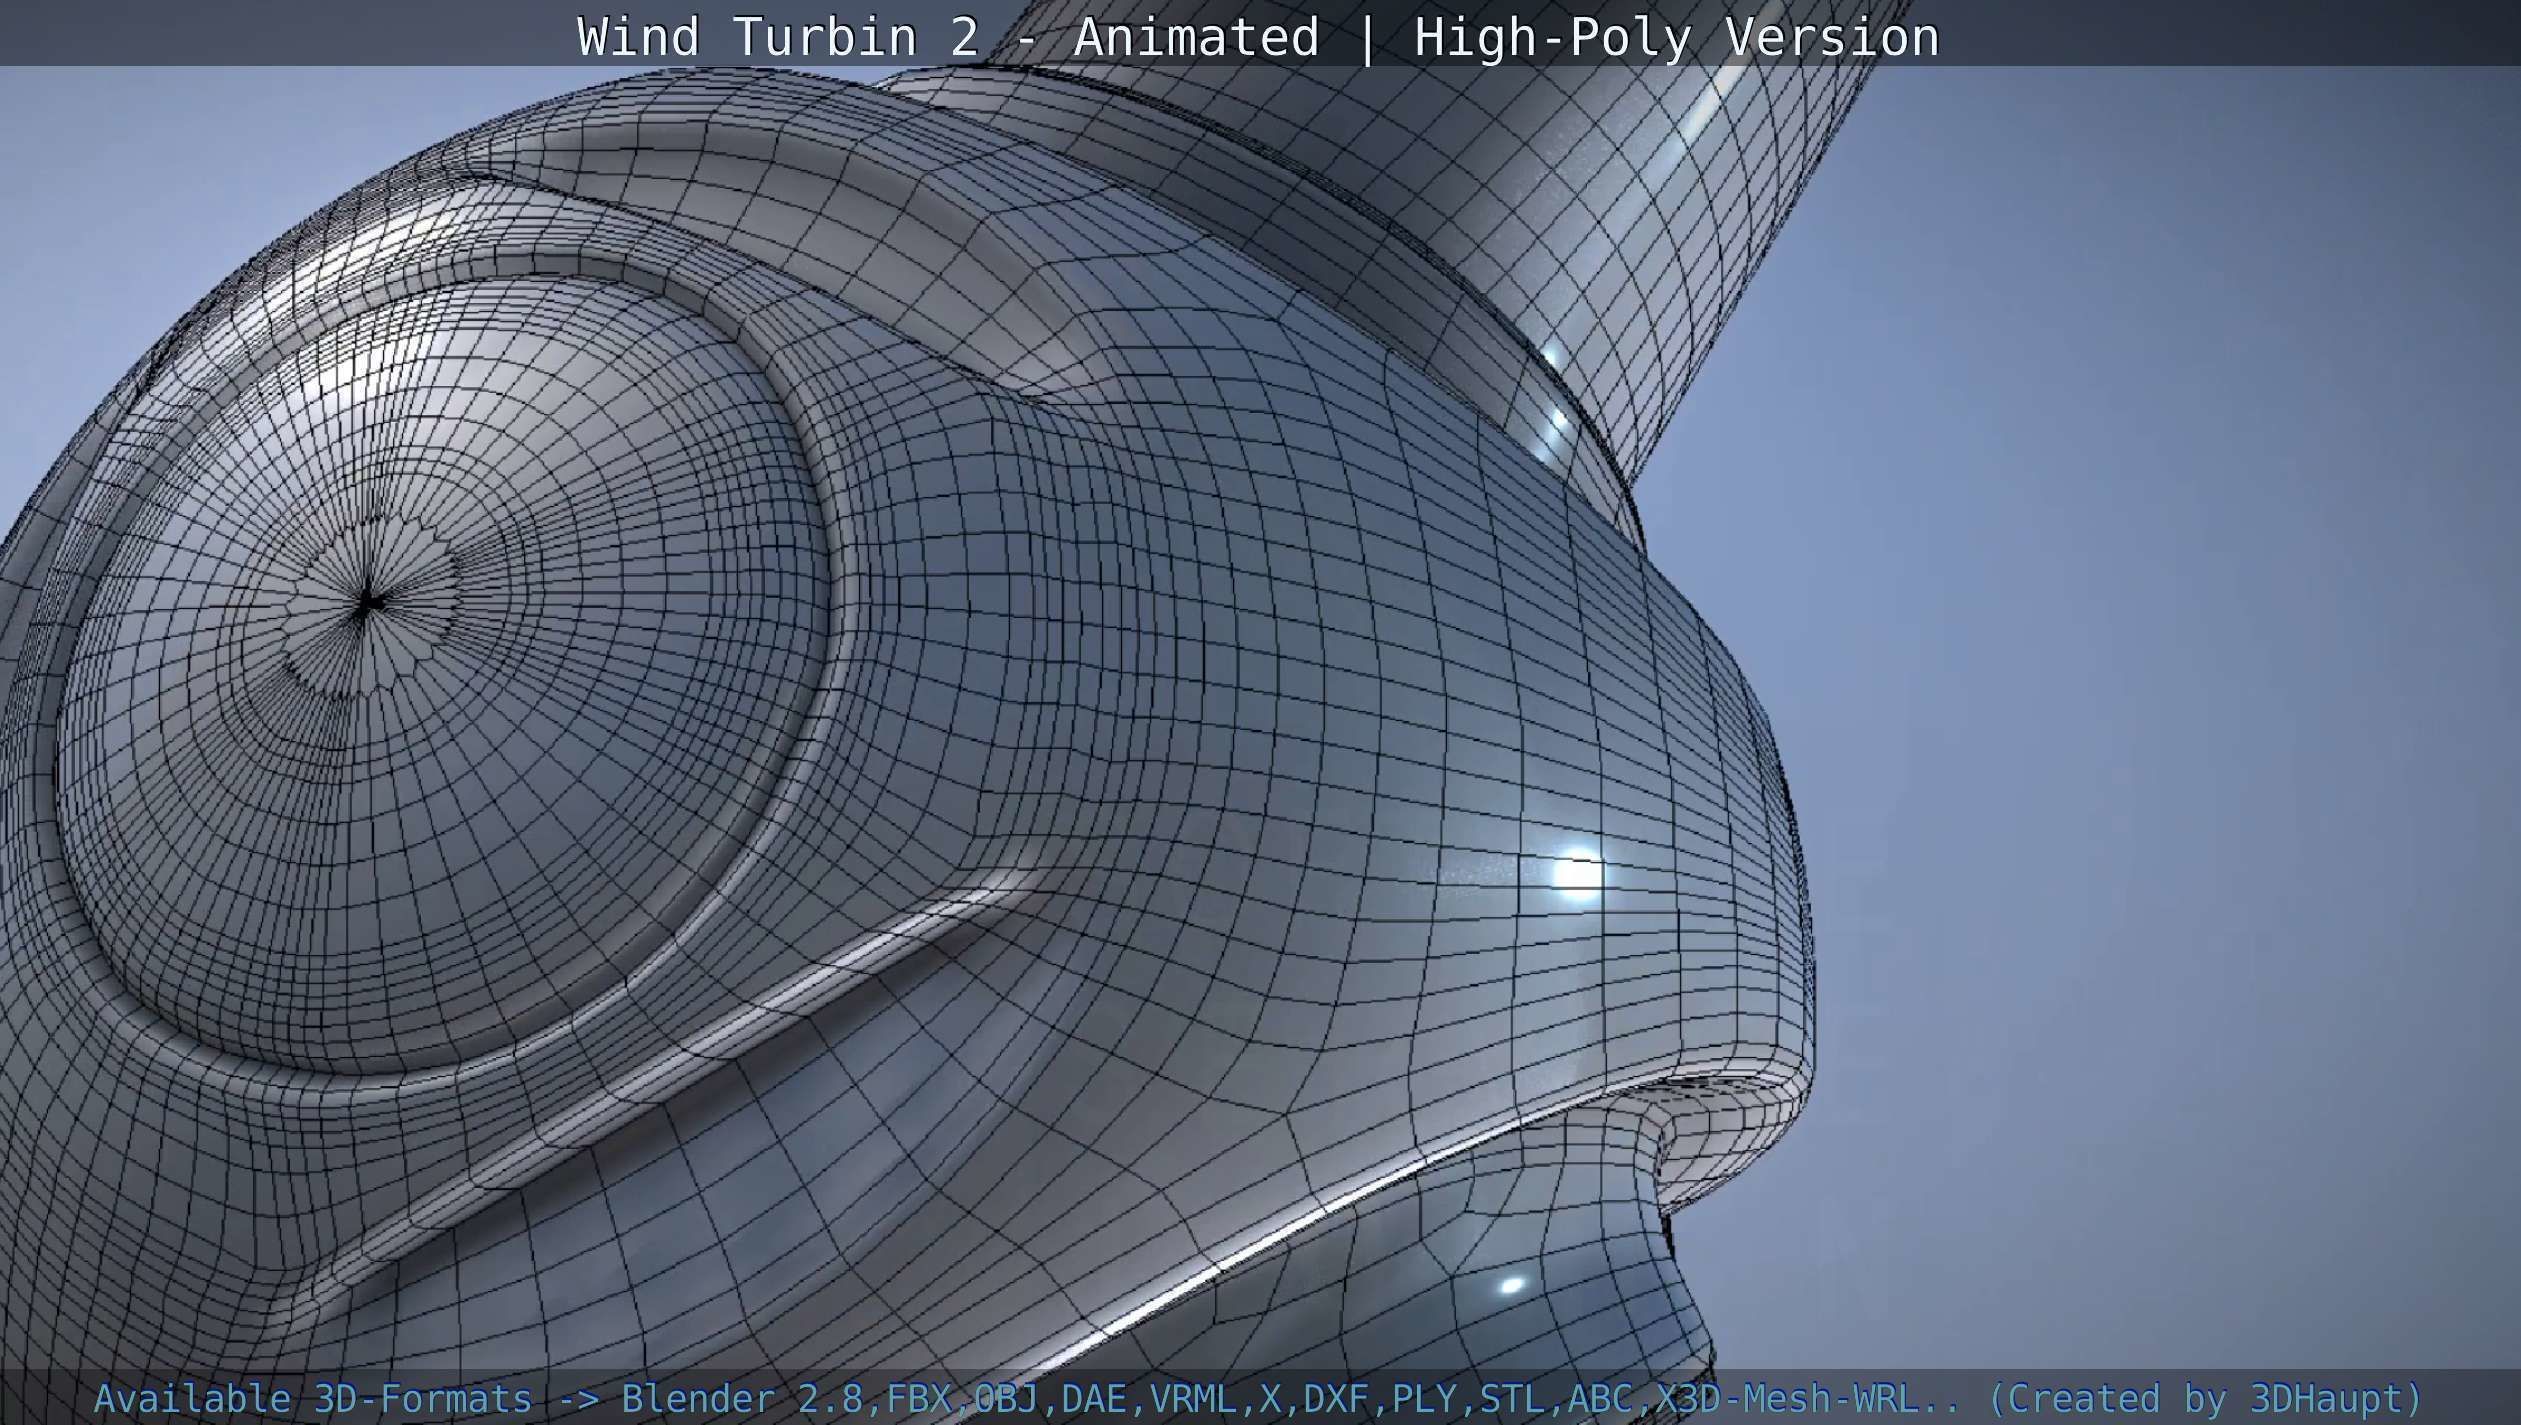Click the title text 'Wind Turbin 2 - Animated | High-Poly Version'
Viewport: 2521px width, 1425px height.
pos(1258,38)
